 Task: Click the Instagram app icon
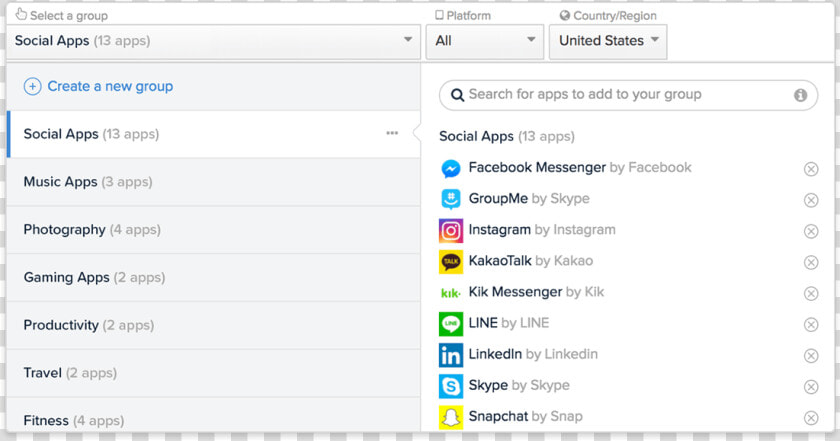point(451,230)
